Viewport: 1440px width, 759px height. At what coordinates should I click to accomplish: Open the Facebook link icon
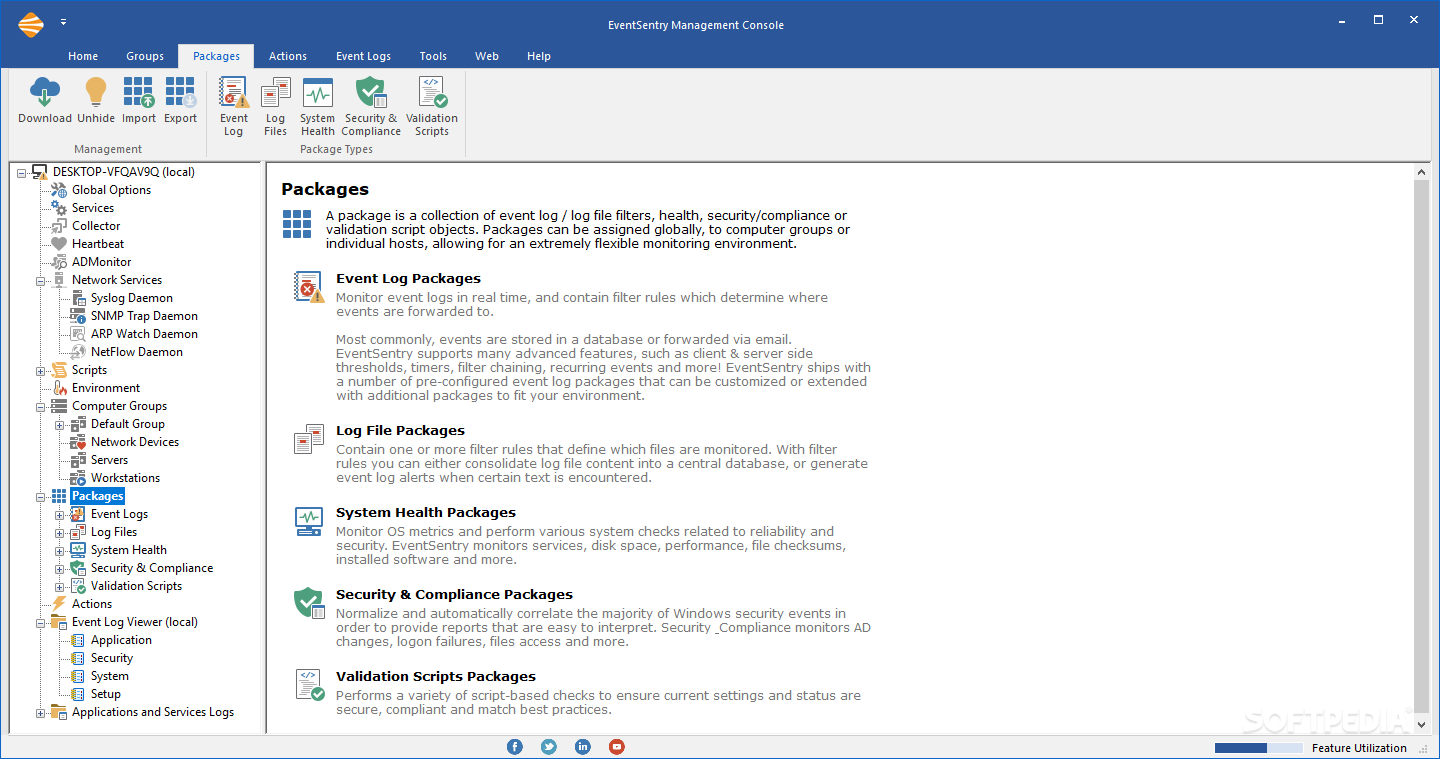click(515, 747)
